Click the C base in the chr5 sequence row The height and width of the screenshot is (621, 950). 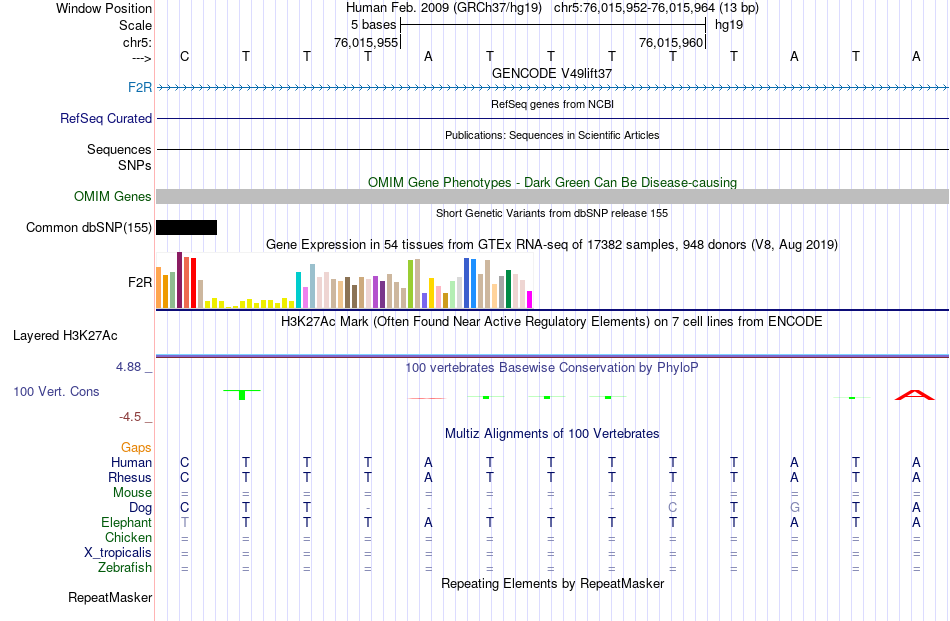185,56
